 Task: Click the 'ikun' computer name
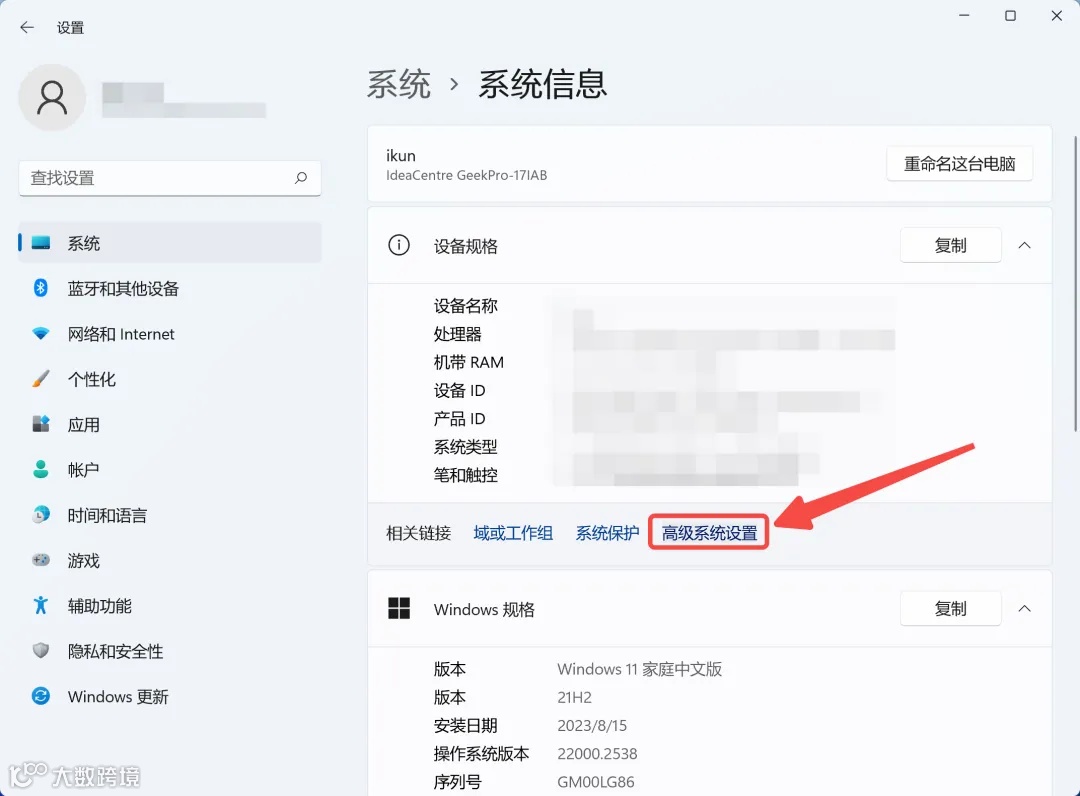tap(401, 156)
